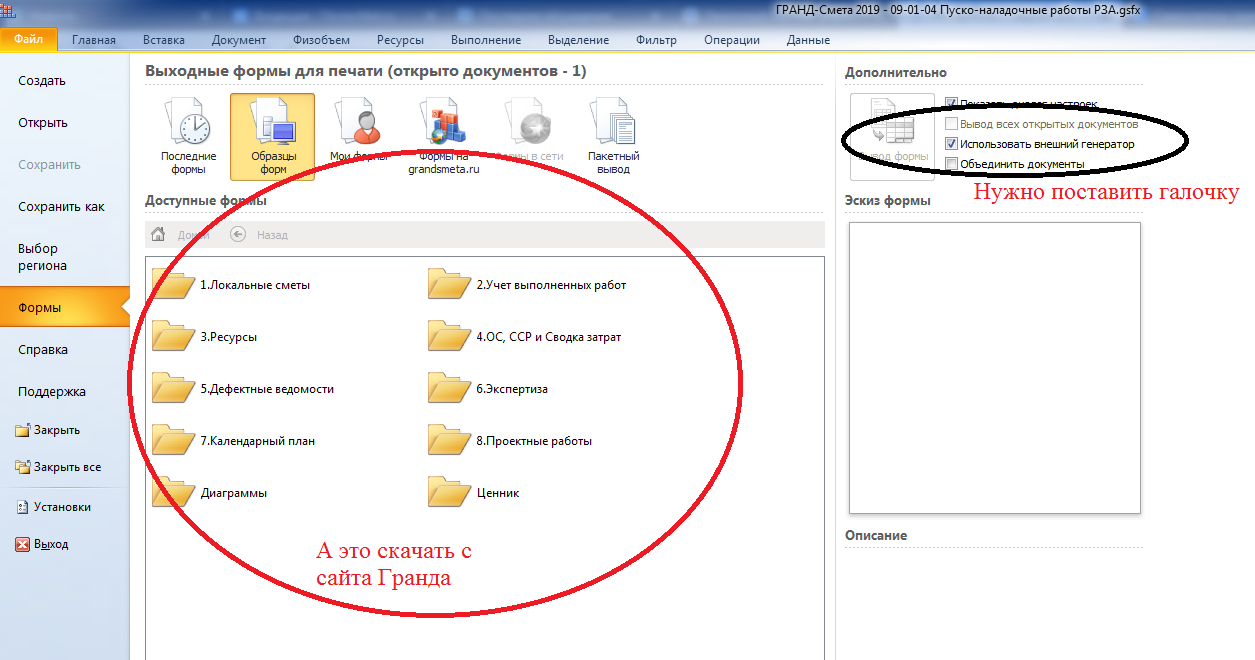Image resolution: width=1255 pixels, height=660 pixels.
Task: Toggle Использовать внешний генератор checkbox
Action: click(x=952, y=144)
